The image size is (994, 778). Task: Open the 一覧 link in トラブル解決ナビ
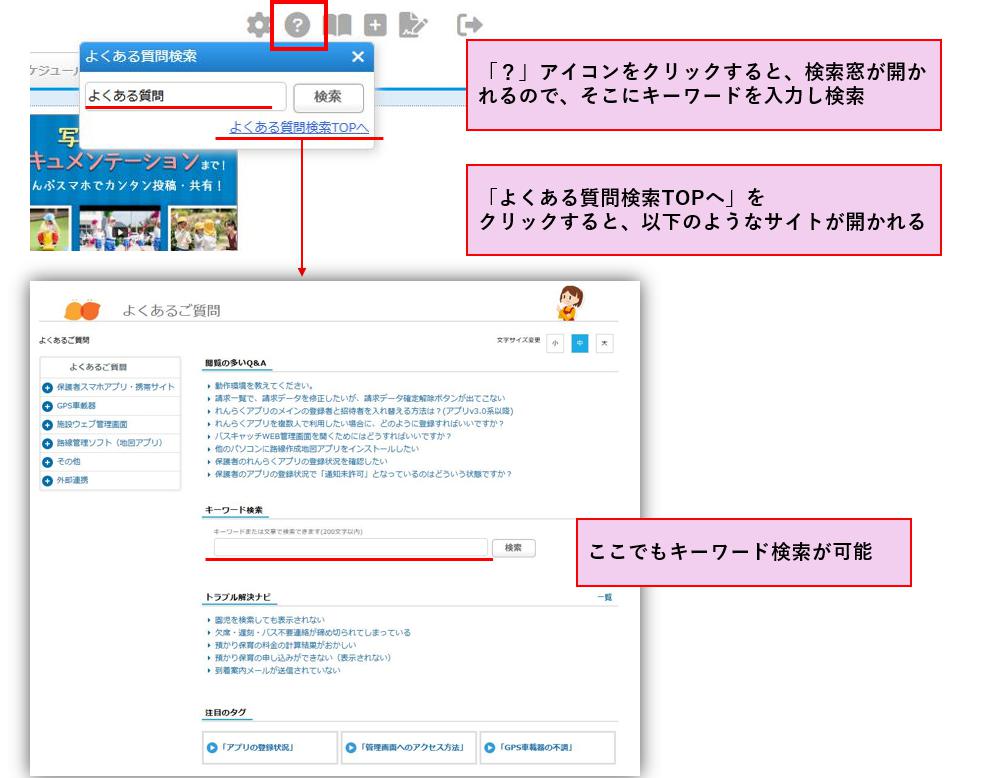point(604,597)
